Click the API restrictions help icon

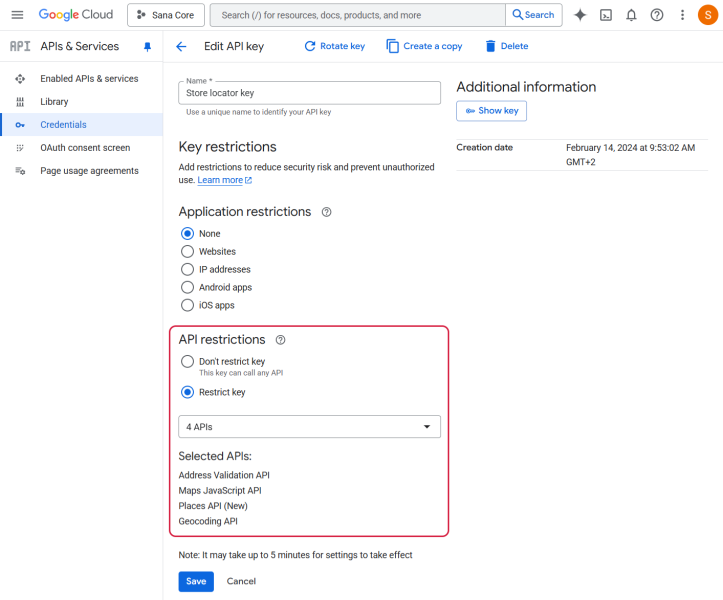point(280,340)
